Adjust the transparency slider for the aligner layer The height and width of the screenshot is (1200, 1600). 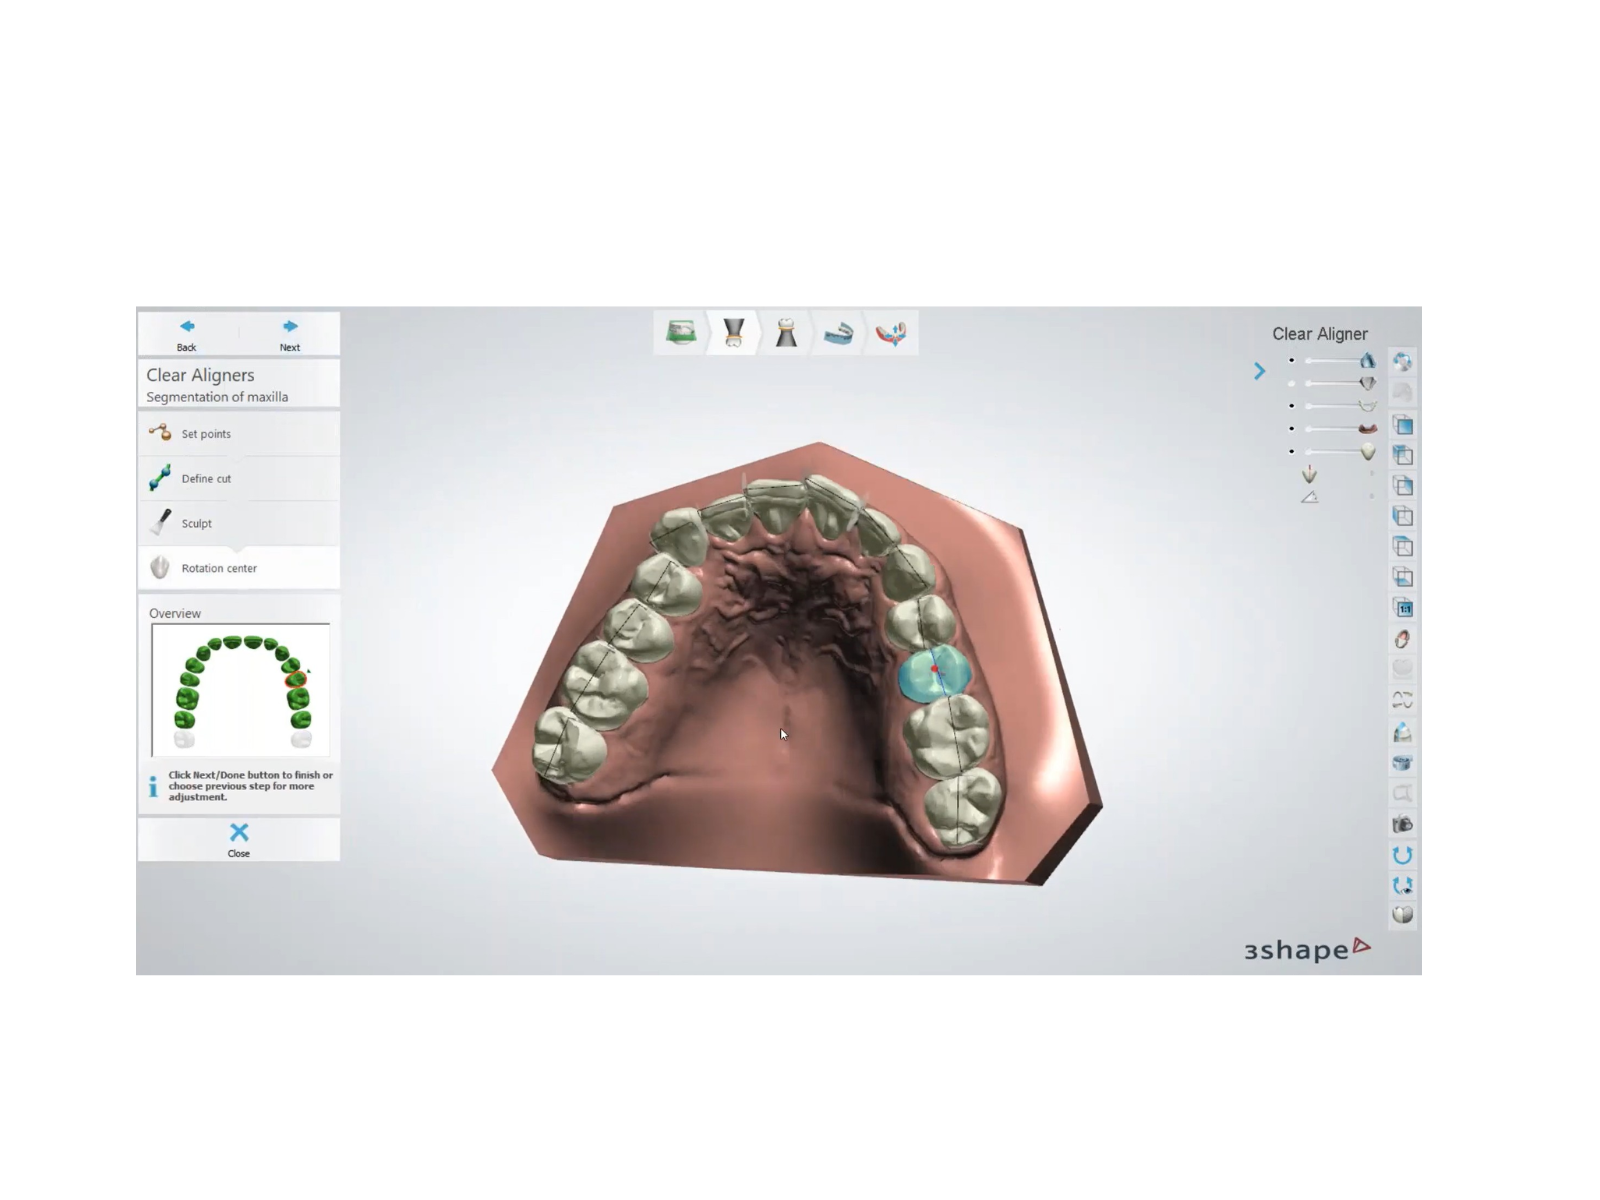[1335, 362]
